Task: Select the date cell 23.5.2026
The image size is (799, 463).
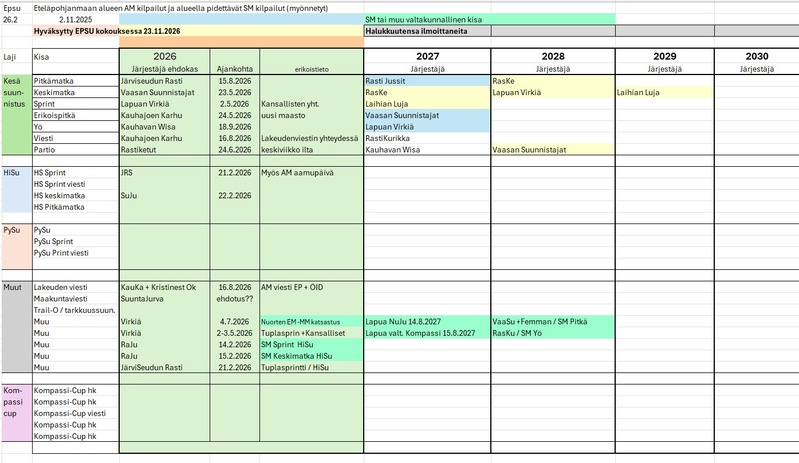Action: click(x=231, y=92)
